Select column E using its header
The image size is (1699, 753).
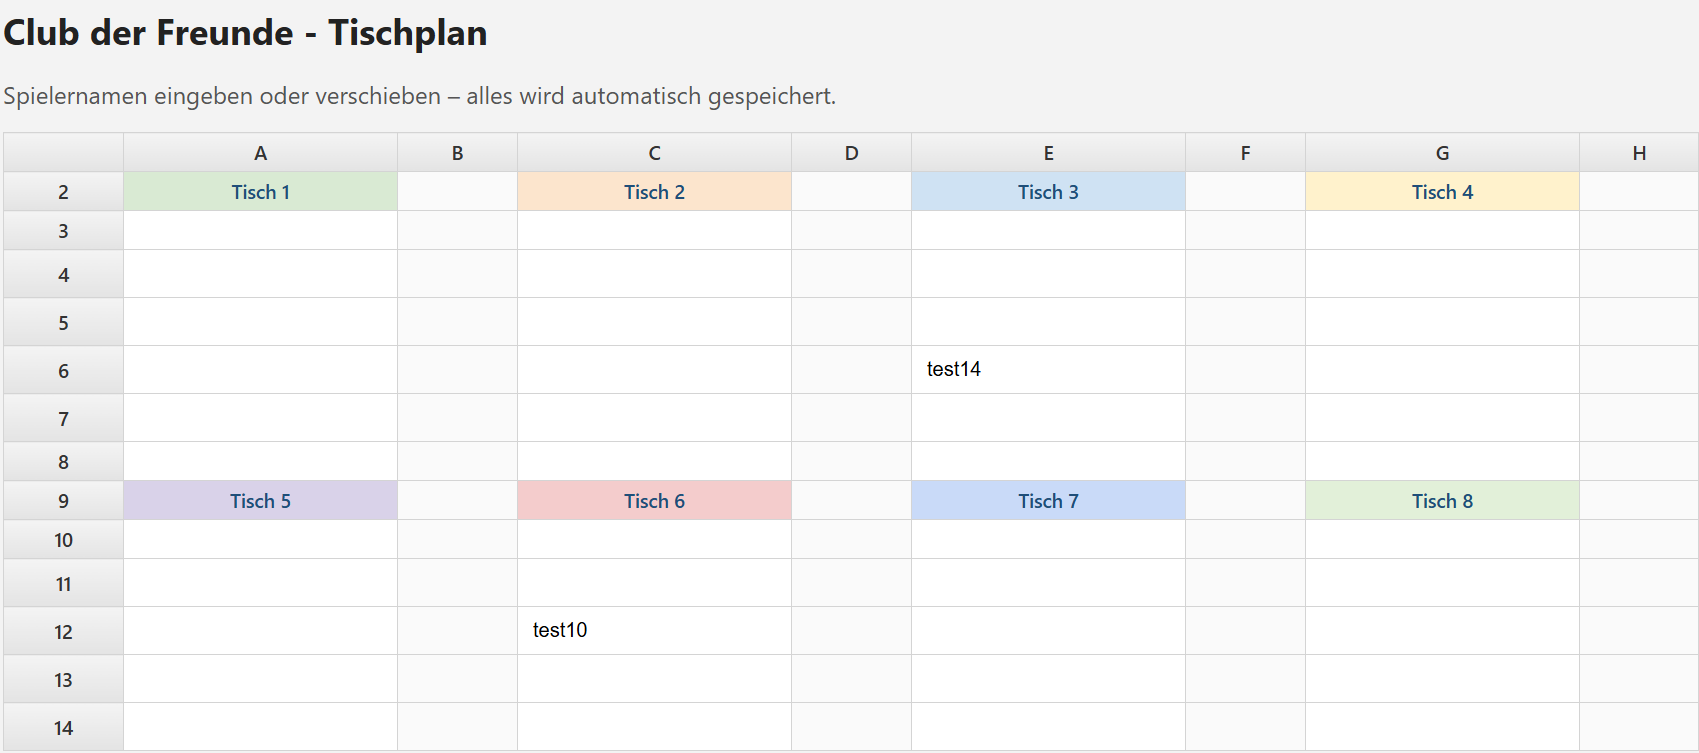click(x=1048, y=152)
